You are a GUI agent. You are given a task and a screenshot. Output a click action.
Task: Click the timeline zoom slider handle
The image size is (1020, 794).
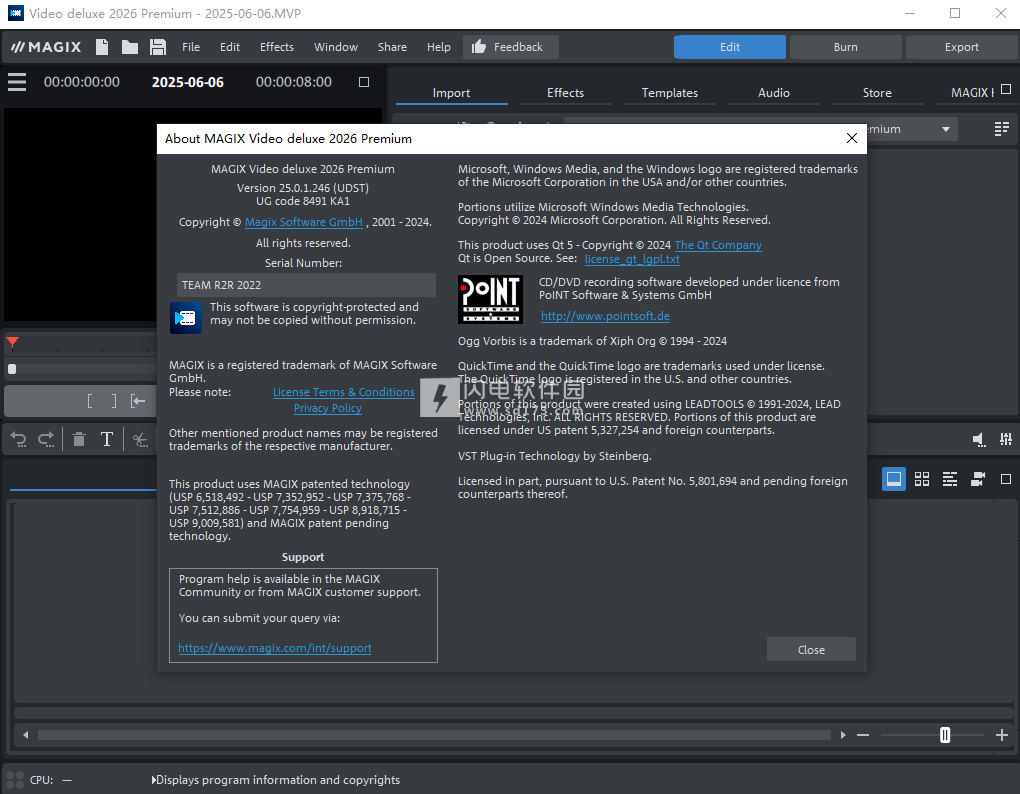[945, 735]
